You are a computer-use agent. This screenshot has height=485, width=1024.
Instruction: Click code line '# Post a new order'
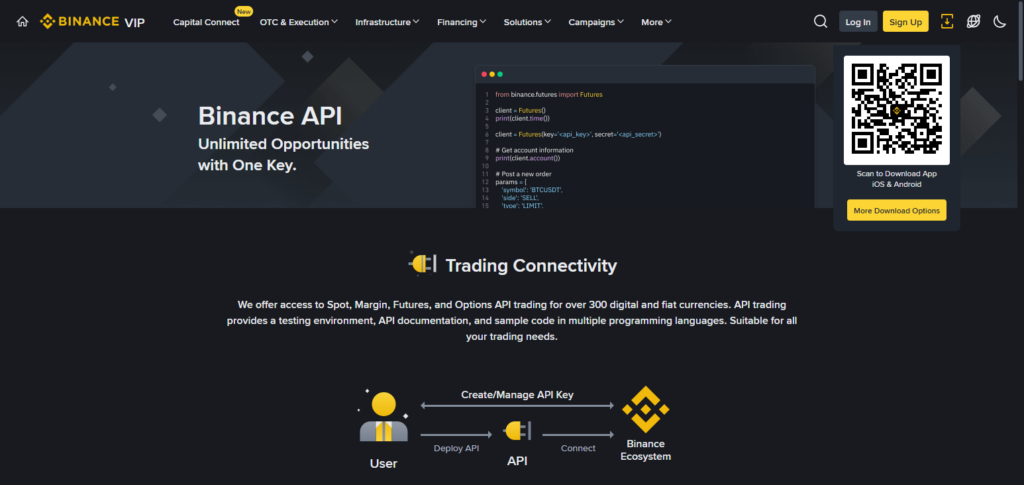pos(523,174)
